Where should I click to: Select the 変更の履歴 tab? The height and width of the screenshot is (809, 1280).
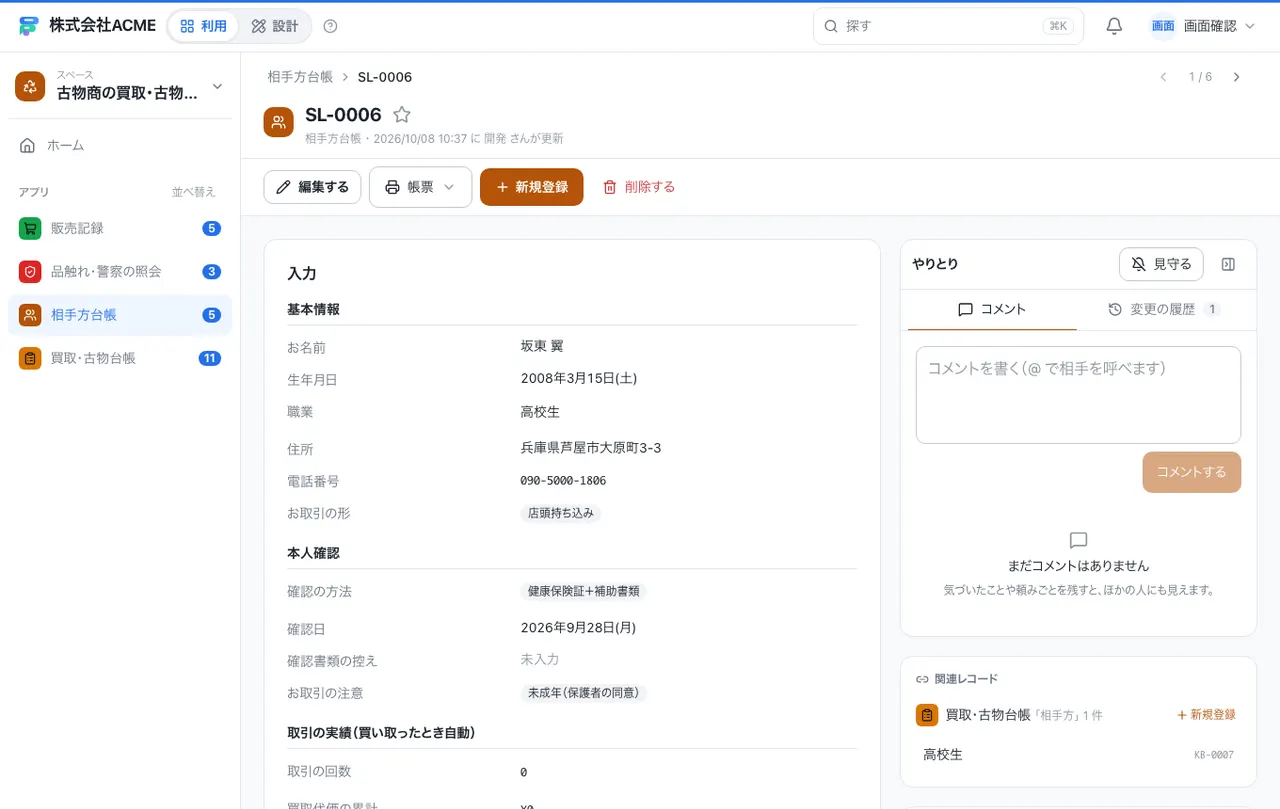point(1164,310)
